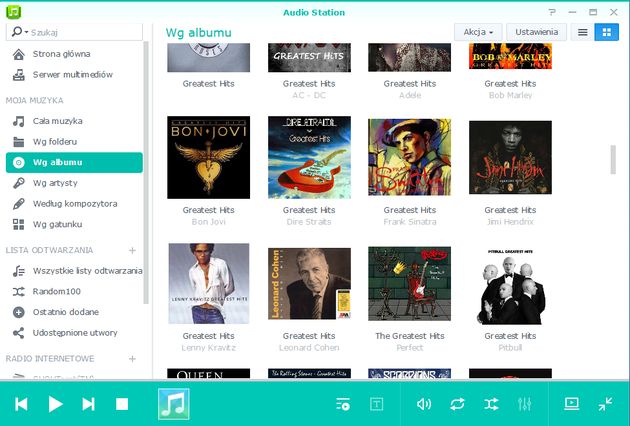The image size is (630, 426).
Task: Click the pencil icon for composers
Action: point(18,204)
